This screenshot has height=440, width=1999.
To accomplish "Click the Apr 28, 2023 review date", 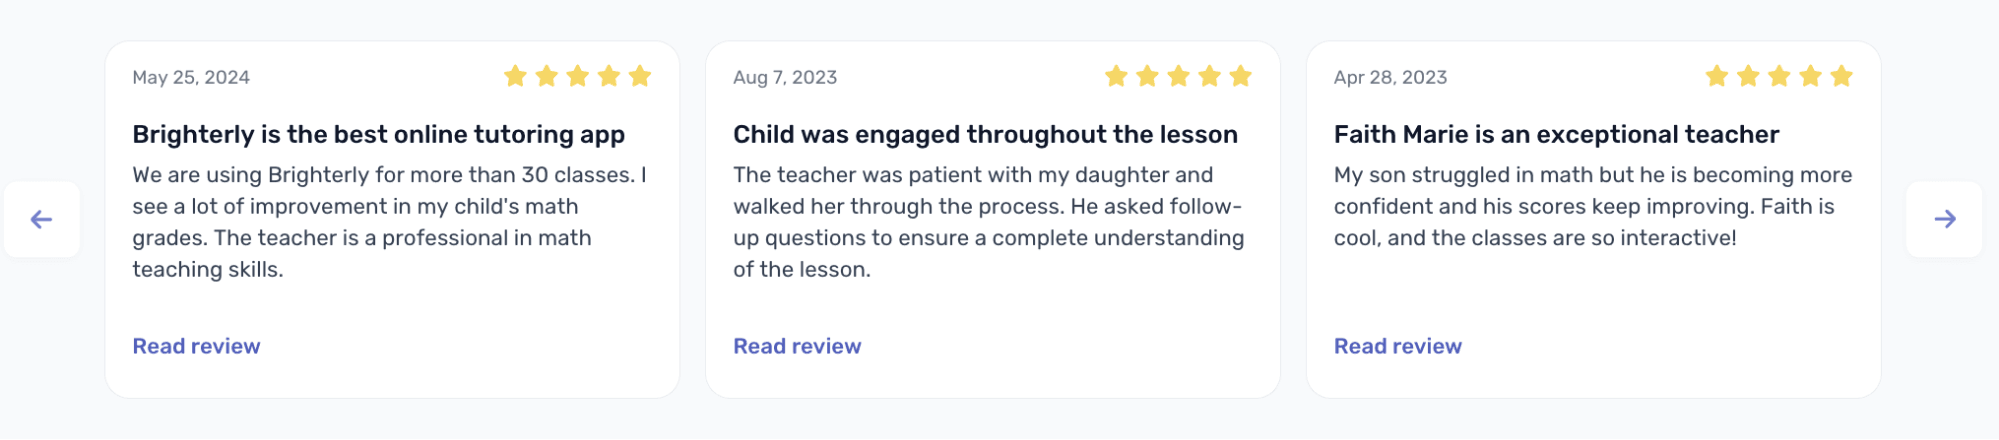I will (1390, 78).
